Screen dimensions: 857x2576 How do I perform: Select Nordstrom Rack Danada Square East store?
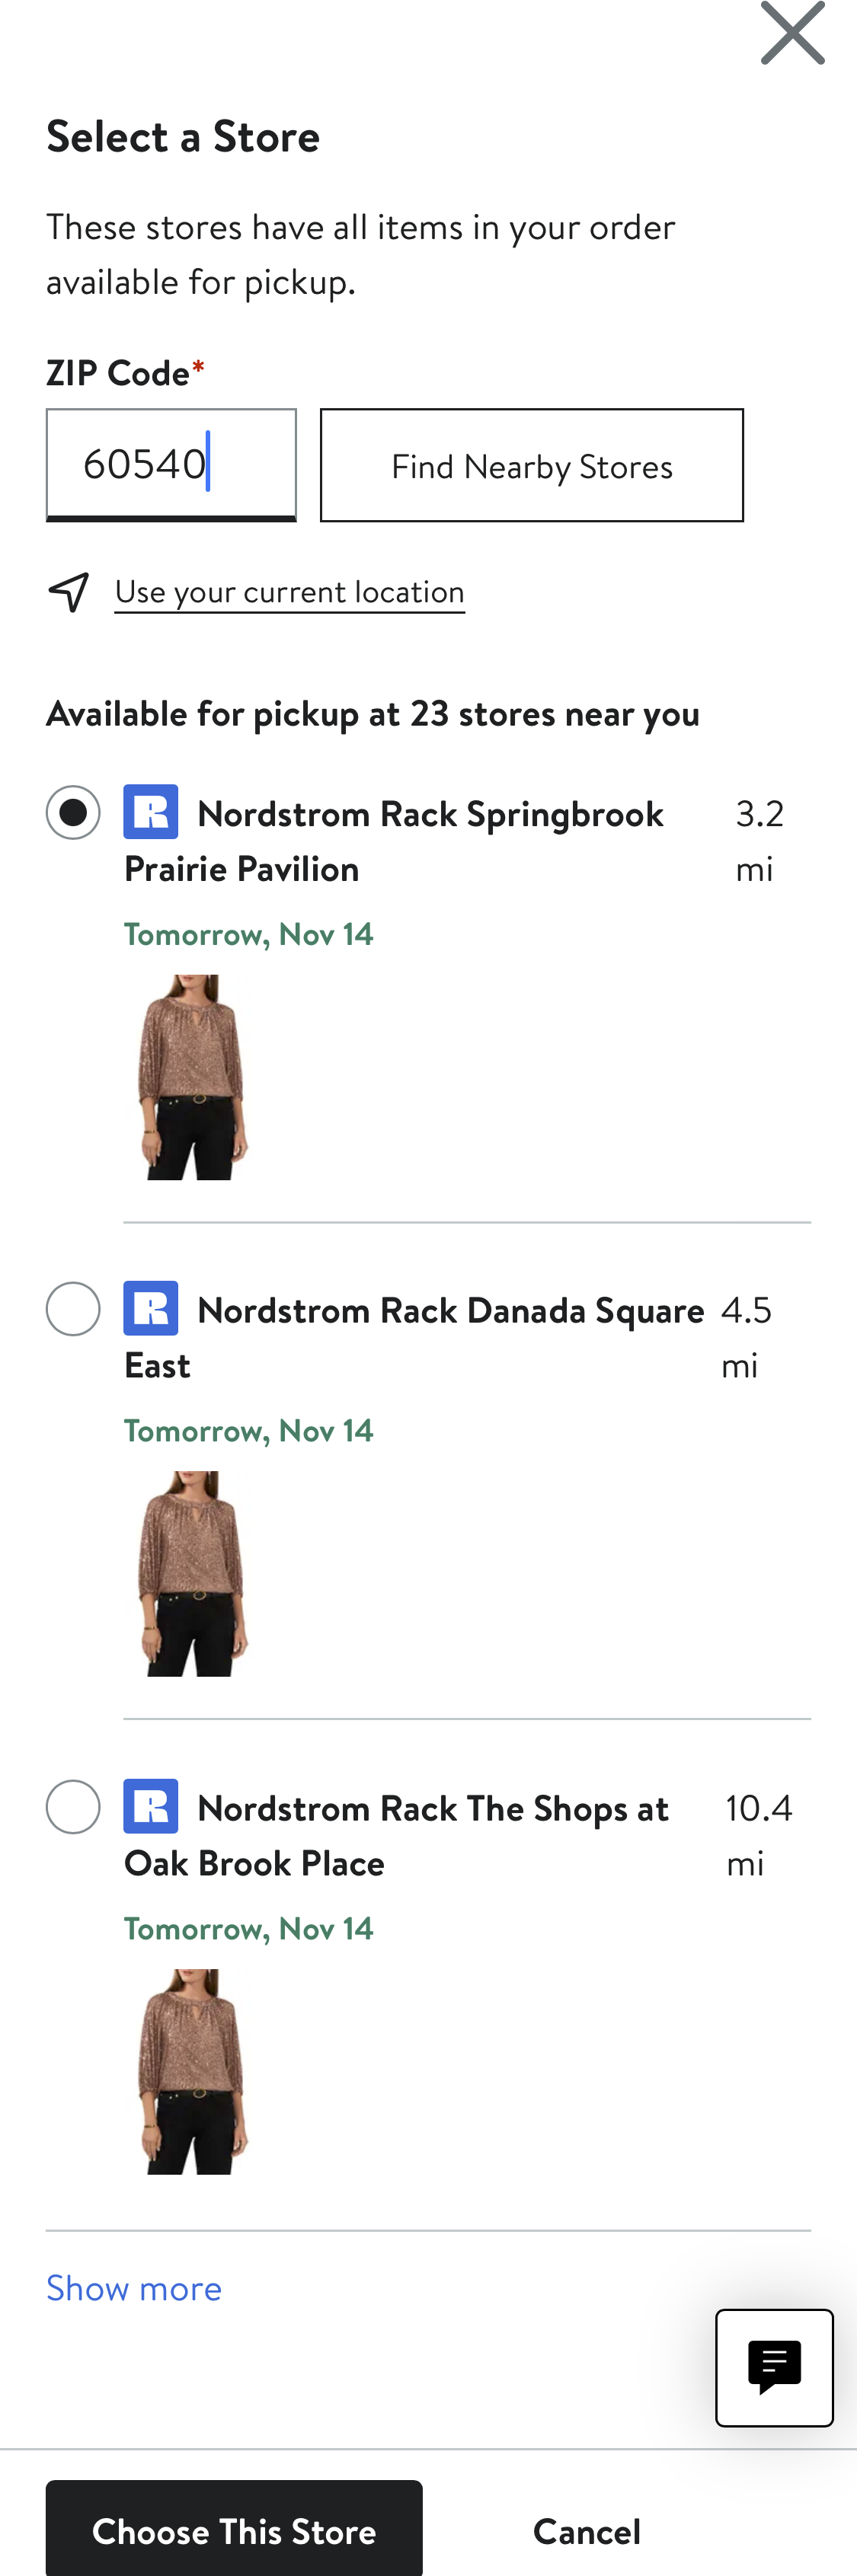pyautogui.click(x=72, y=1309)
